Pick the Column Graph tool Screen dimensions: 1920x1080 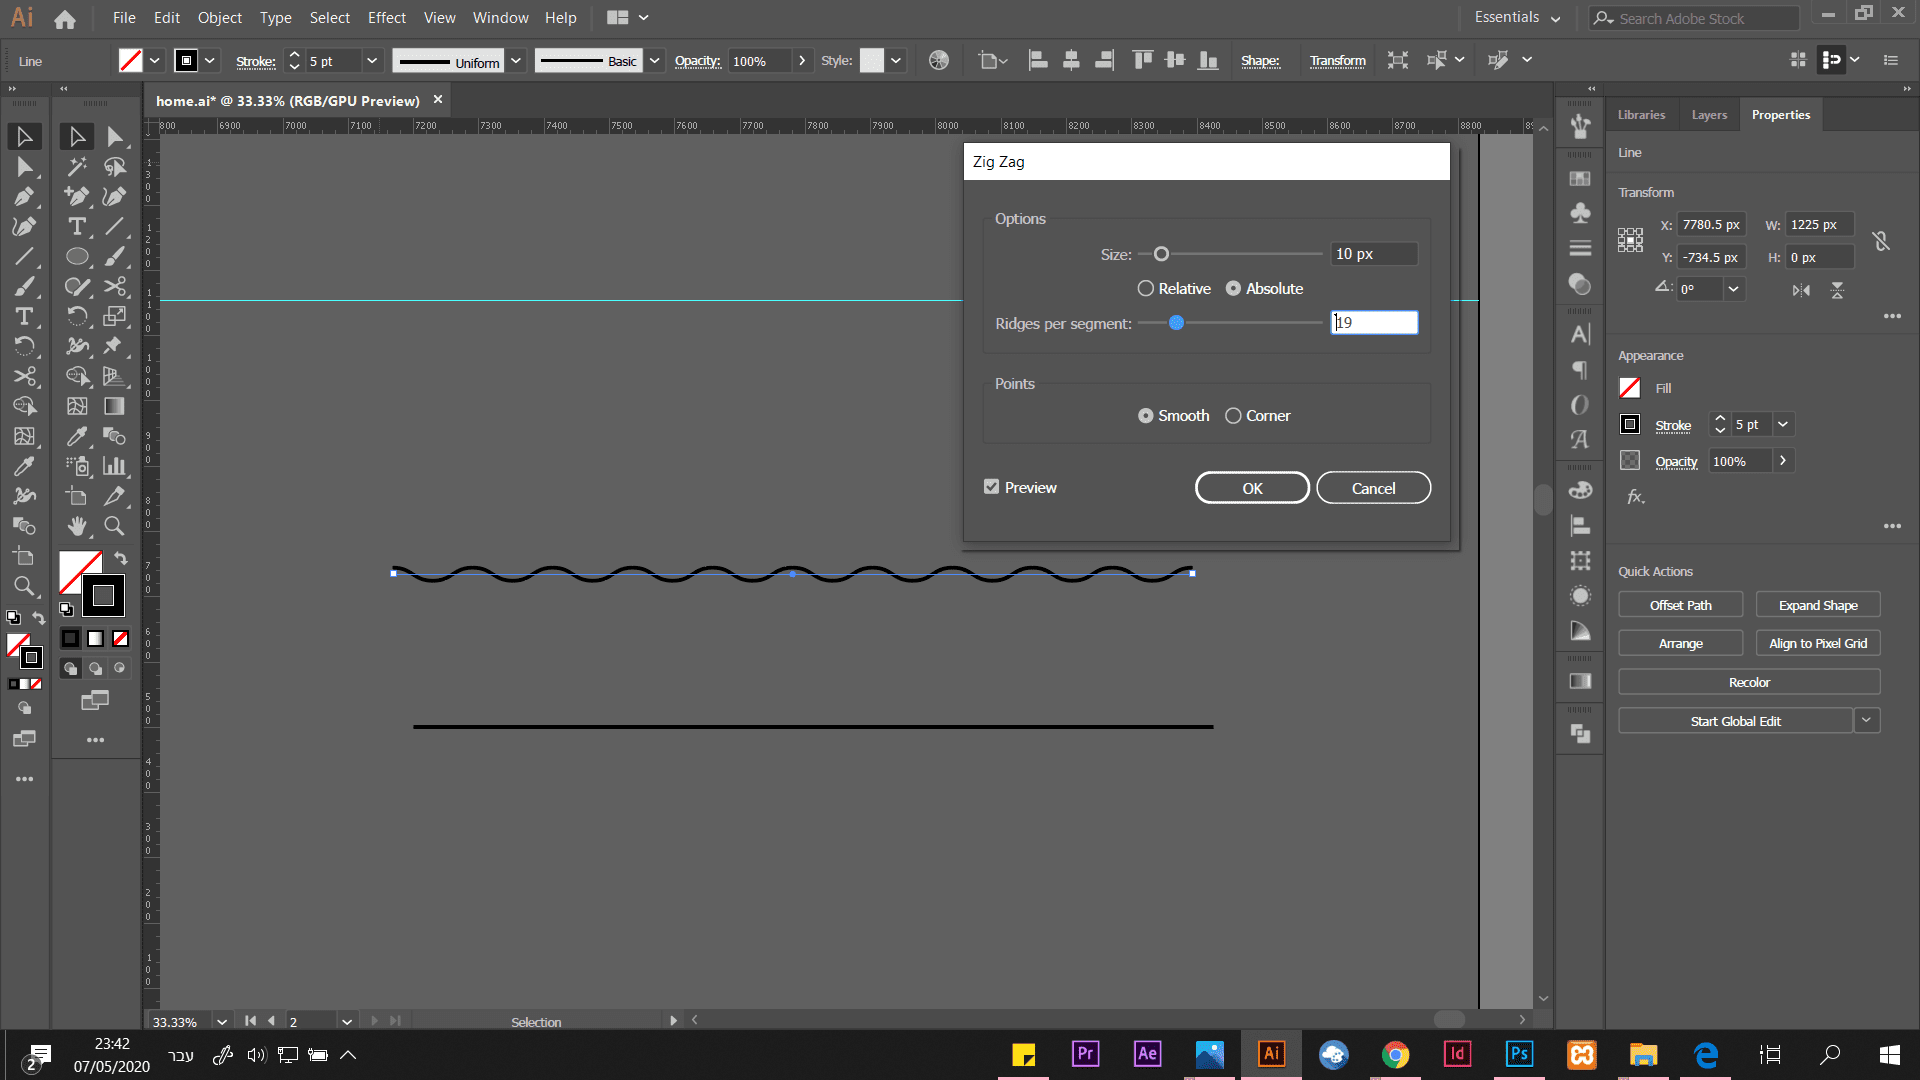click(115, 466)
